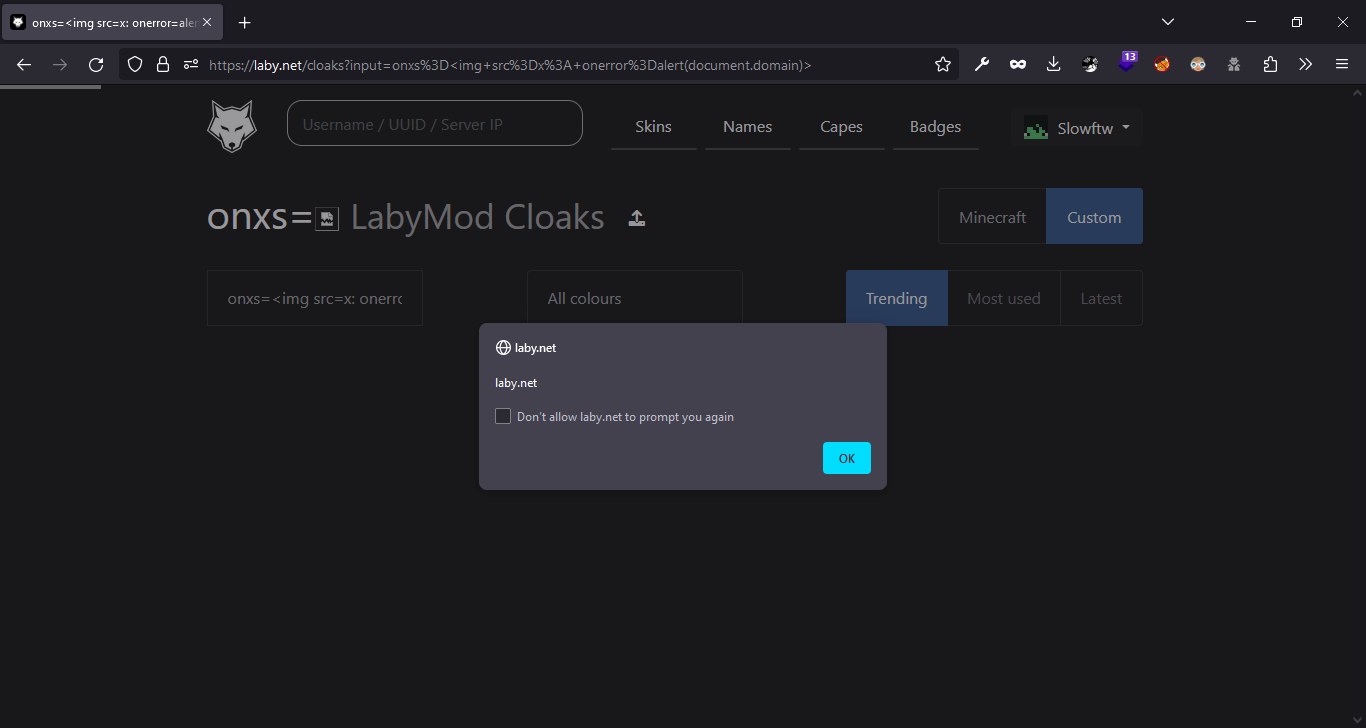Tick Don't allow laby.net to prompt again
Screen dimensions: 1366x728
tap(503, 416)
